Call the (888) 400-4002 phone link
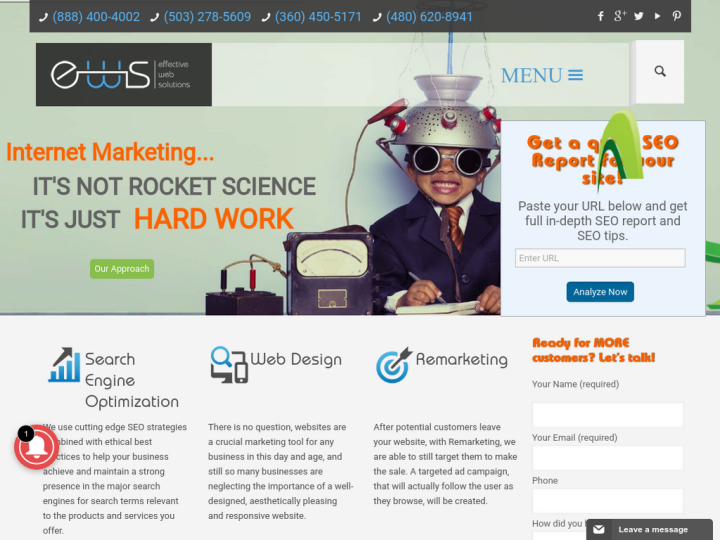The width and height of the screenshot is (720, 540). click(95, 17)
